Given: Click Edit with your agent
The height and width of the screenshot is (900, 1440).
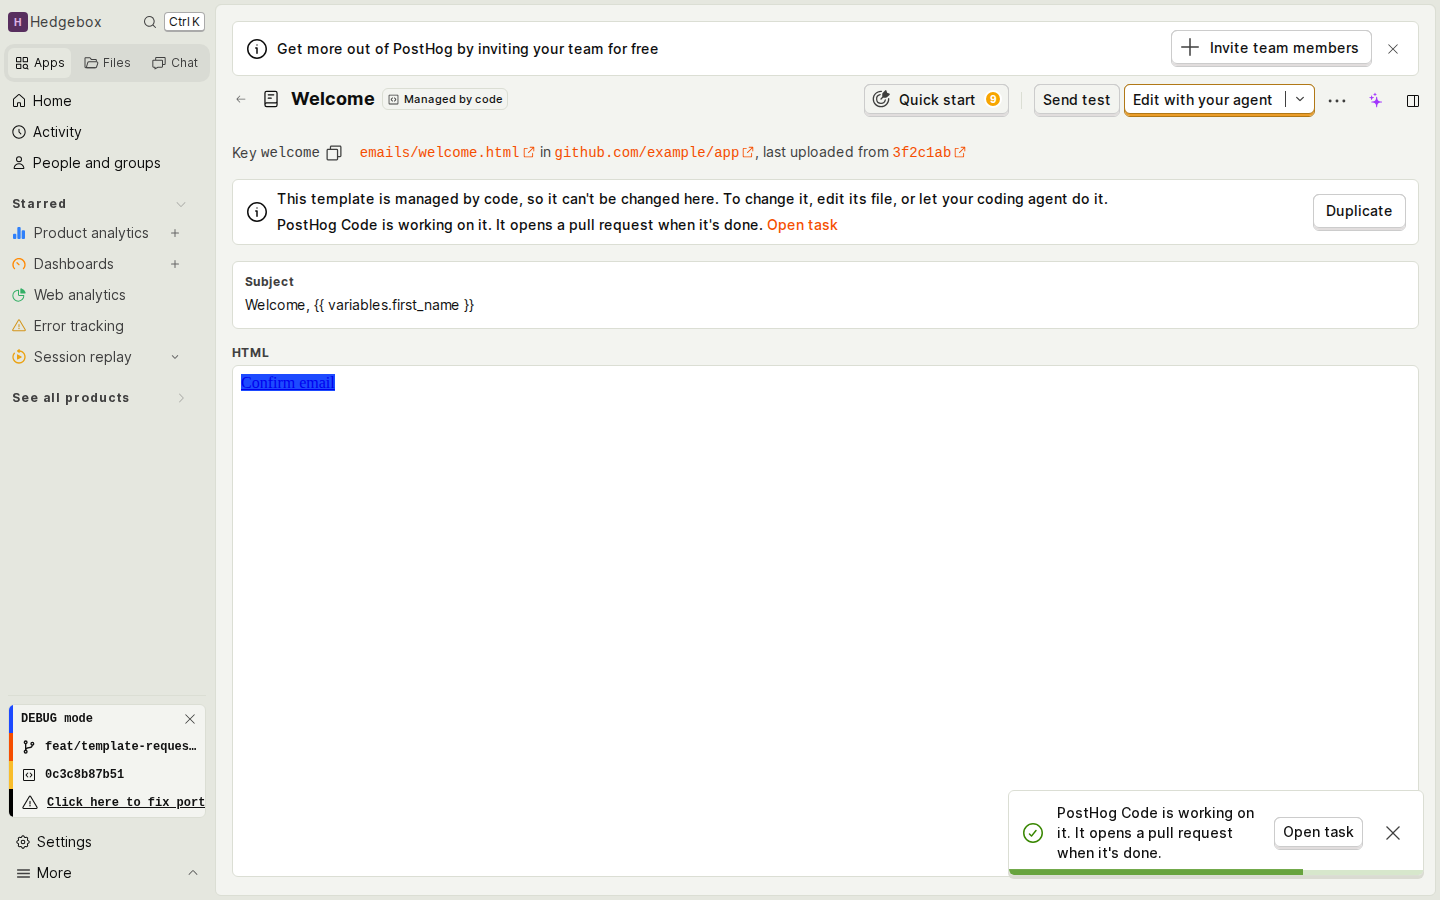Looking at the screenshot, I should tap(1203, 100).
